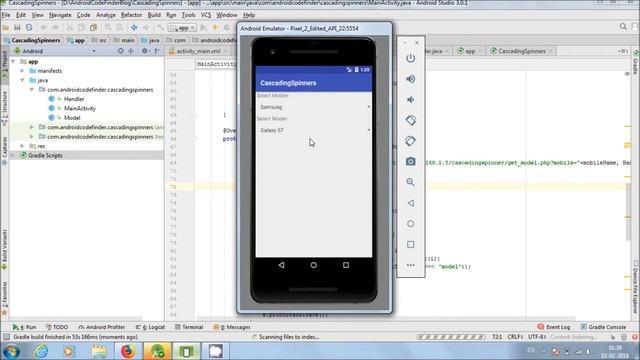Click the Run app green arrow
The image size is (640, 360).
click(203, 27)
